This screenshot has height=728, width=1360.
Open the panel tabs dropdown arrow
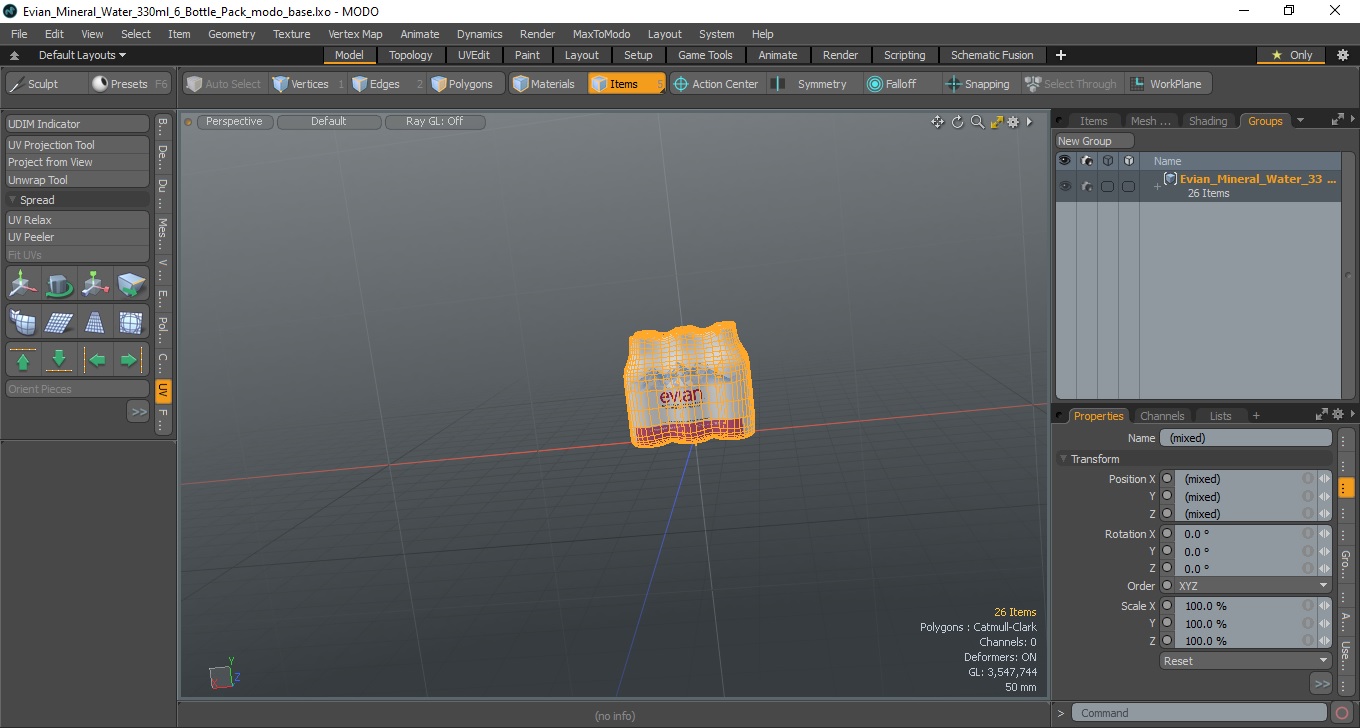pyautogui.click(x=1300, y=121)
